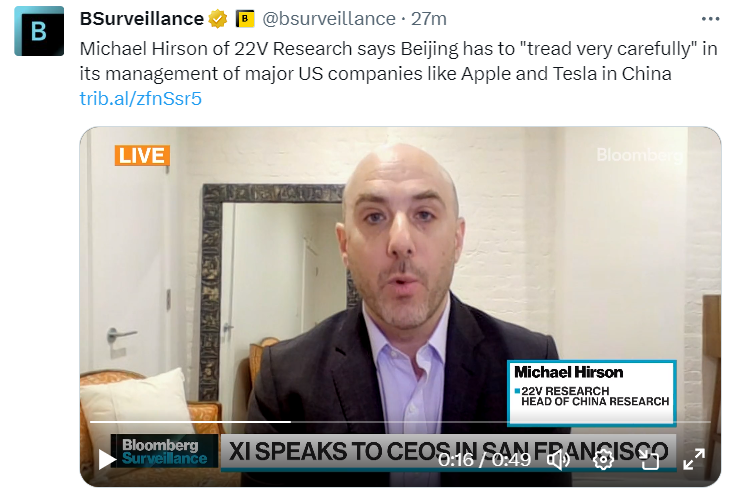Open the tweet's more options ellipsis menu
730x494 pixels.
click(710, 19)
